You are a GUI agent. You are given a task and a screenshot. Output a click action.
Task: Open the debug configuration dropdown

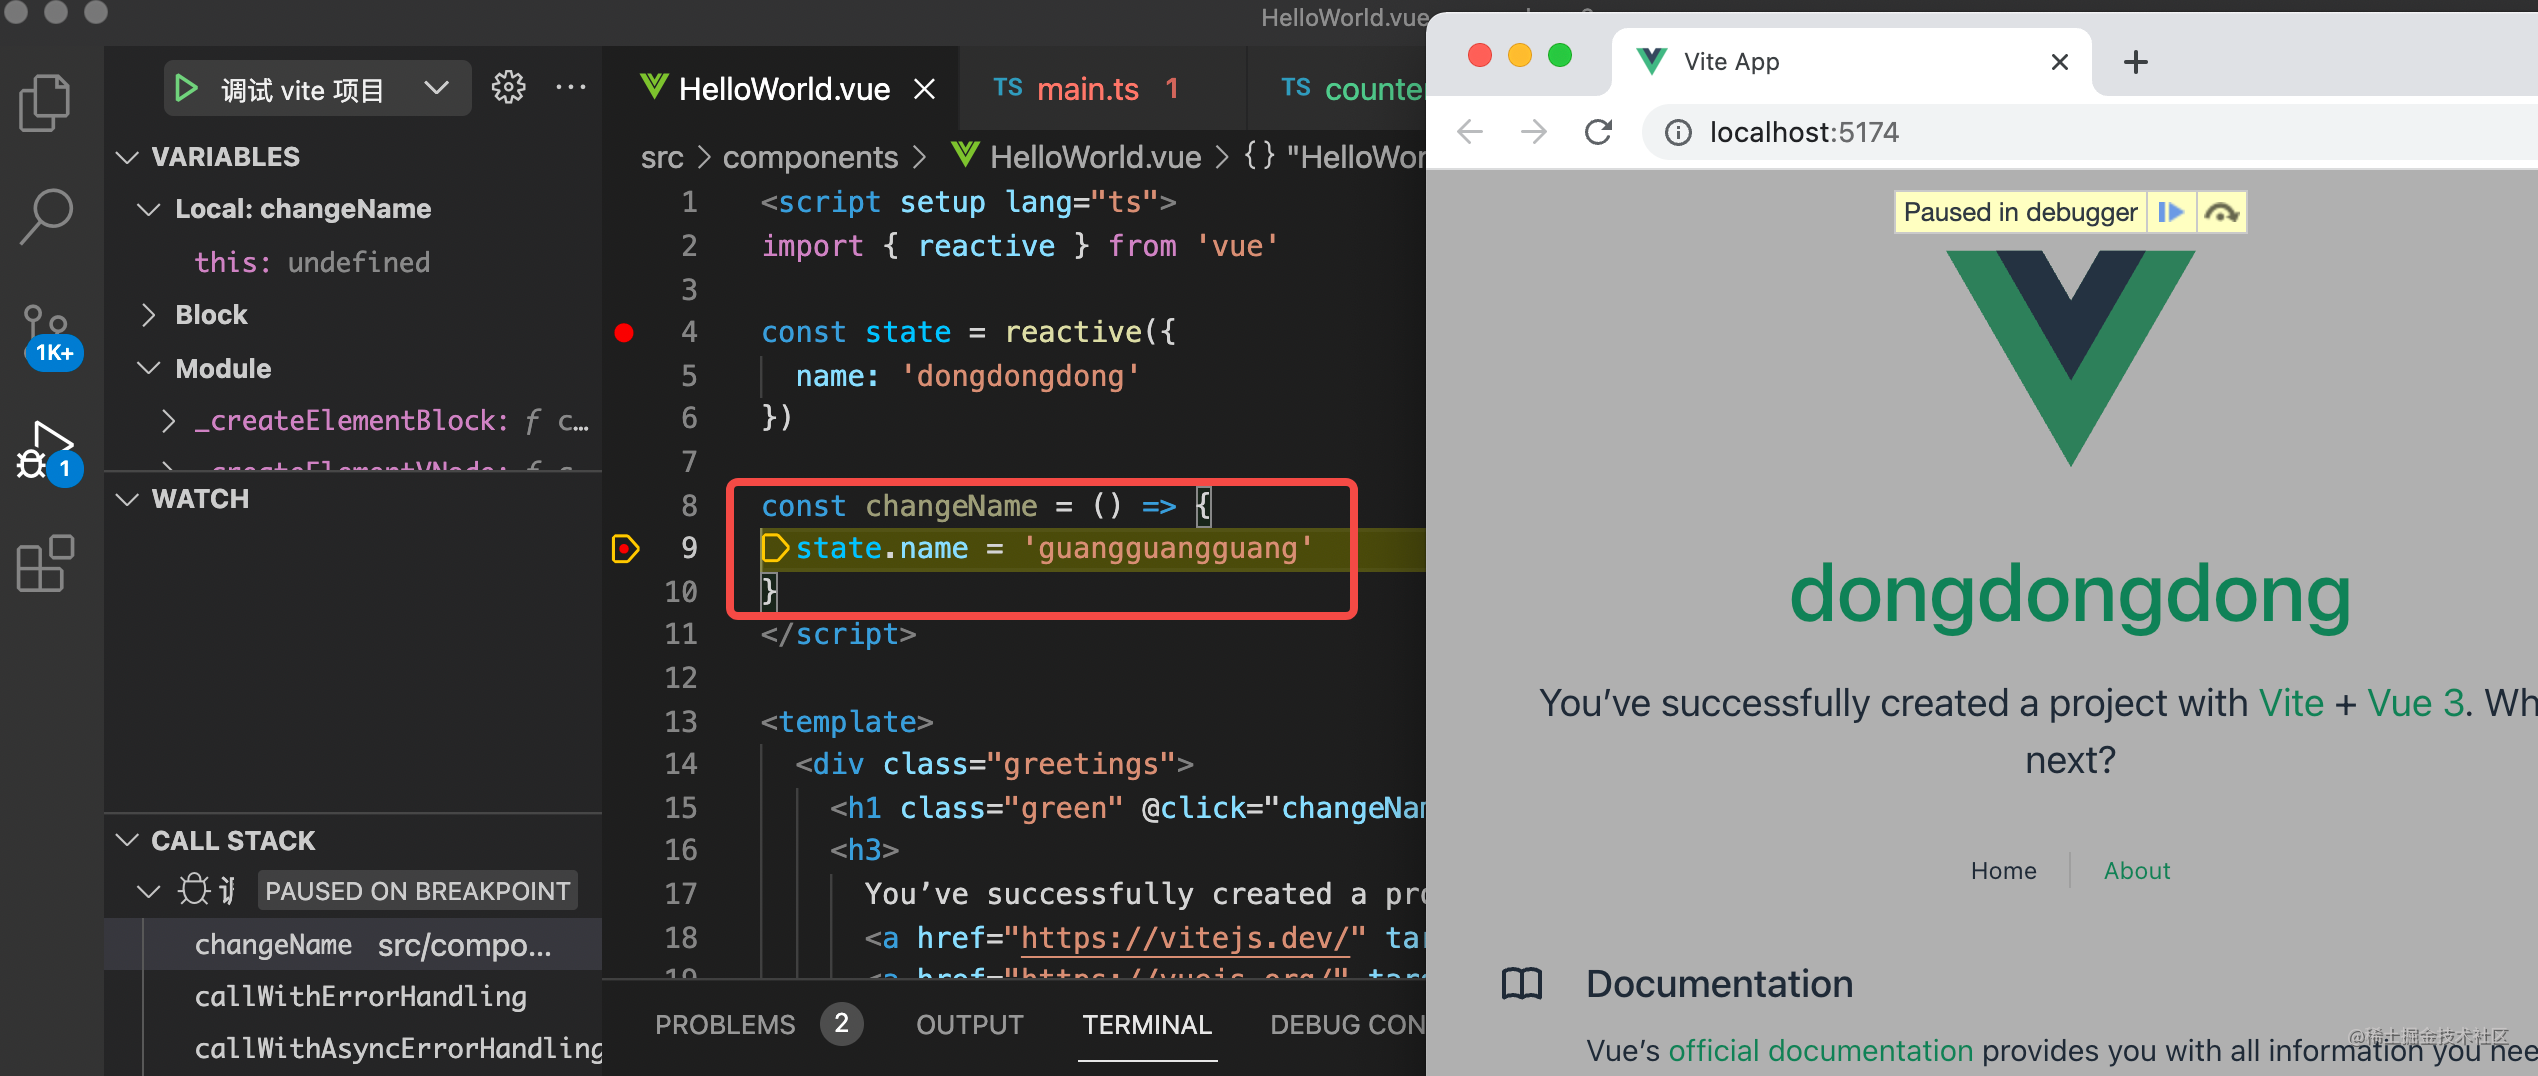[x=436, y=89]
